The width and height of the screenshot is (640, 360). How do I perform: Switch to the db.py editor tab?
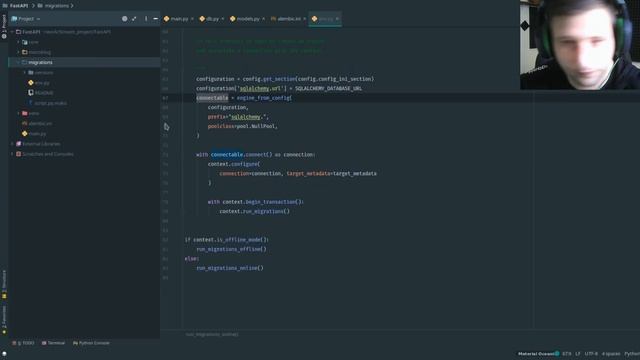pyautogui.click(x=209, y=19)
